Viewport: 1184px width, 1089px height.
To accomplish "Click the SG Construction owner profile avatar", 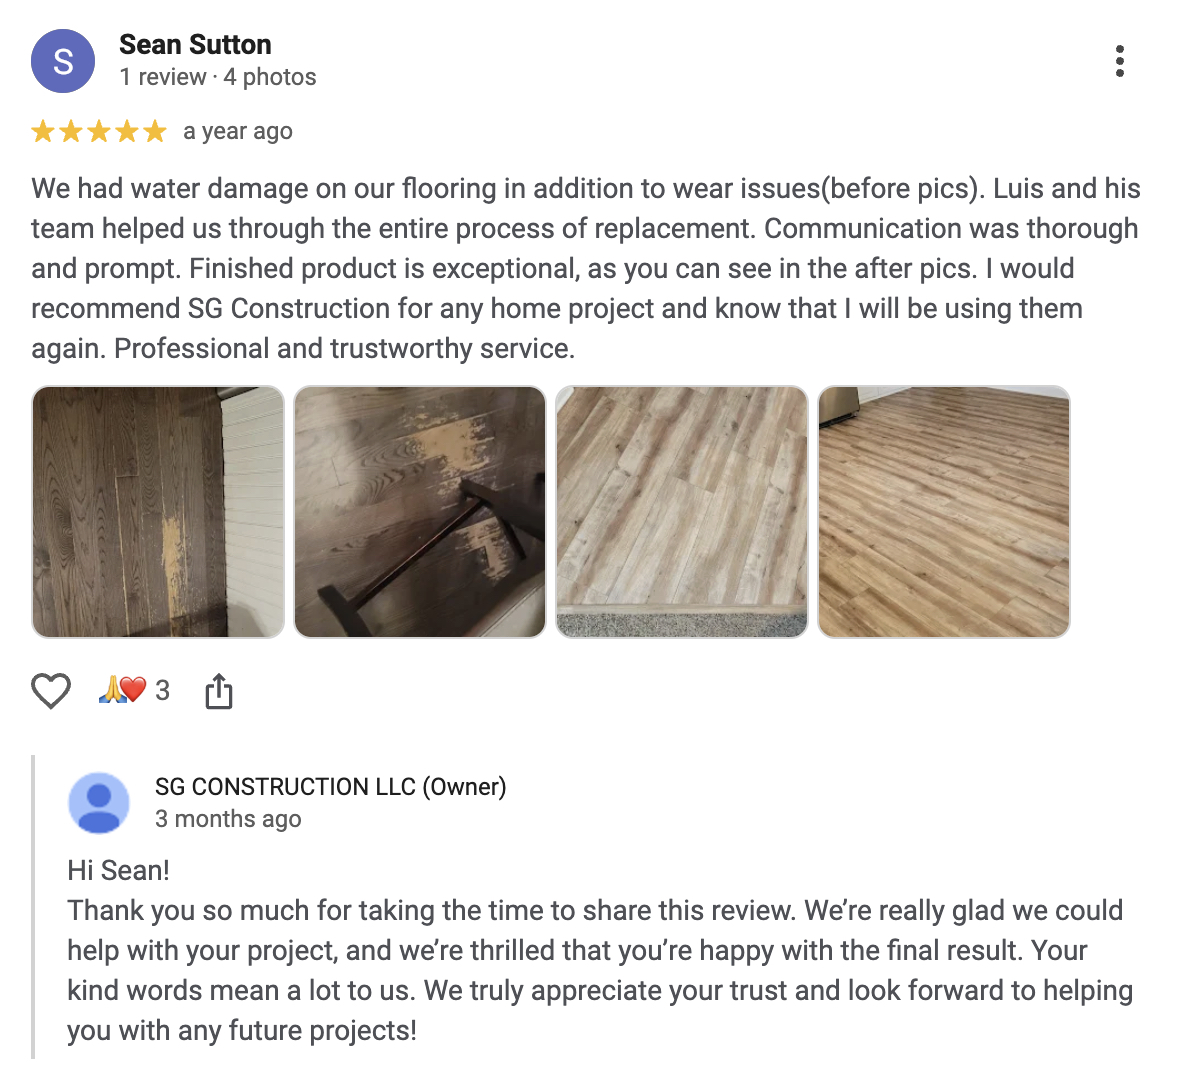I will [x=98, y=802].
